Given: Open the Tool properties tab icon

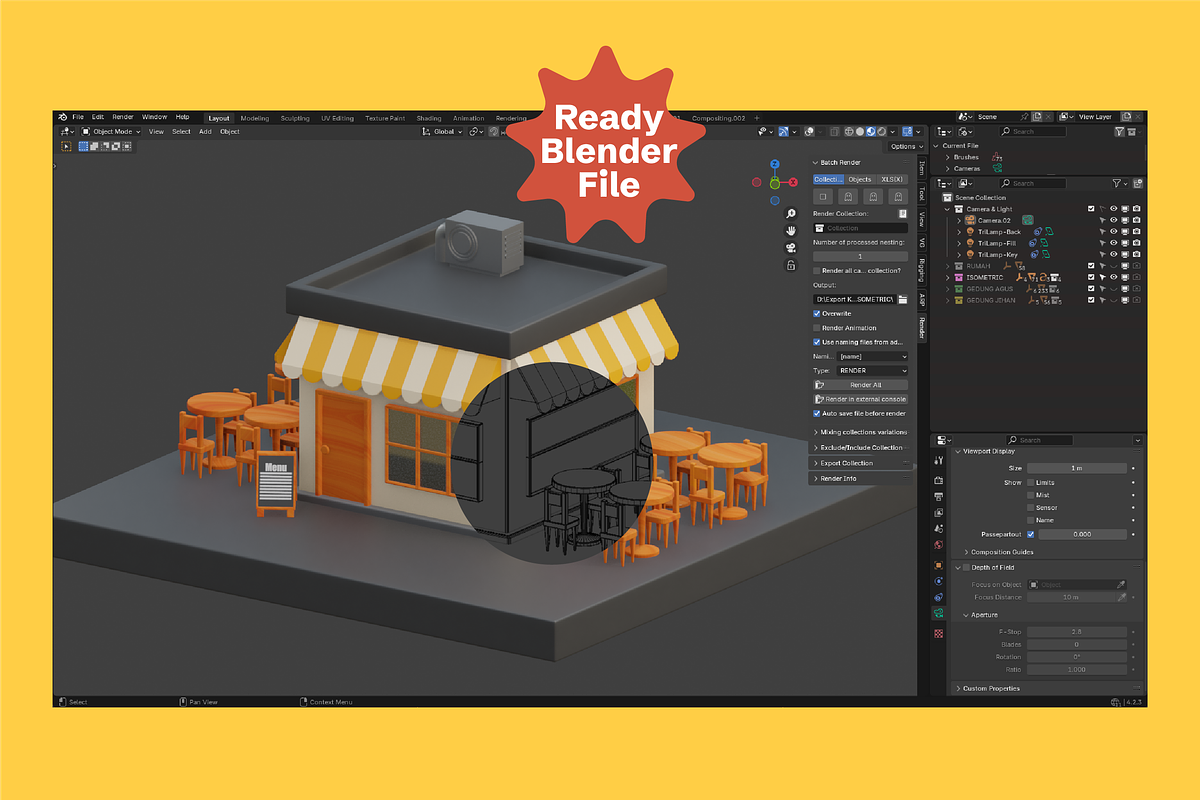Looking at the screenshot, I should [x=938, y=461].
